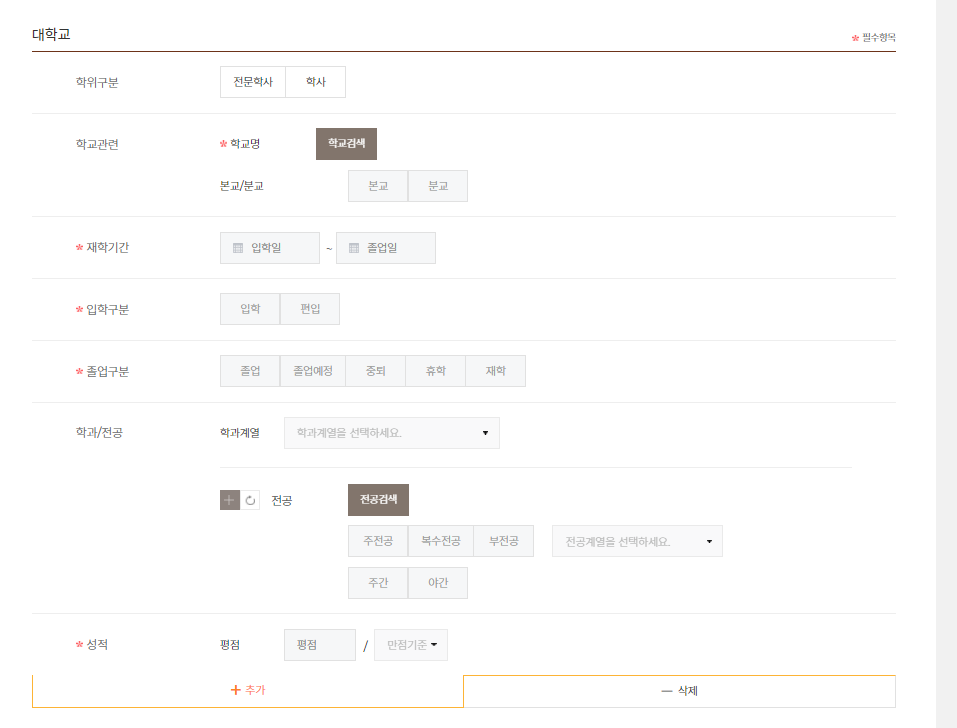Click the reset refresh icon beside 전공

pos(250,500)
